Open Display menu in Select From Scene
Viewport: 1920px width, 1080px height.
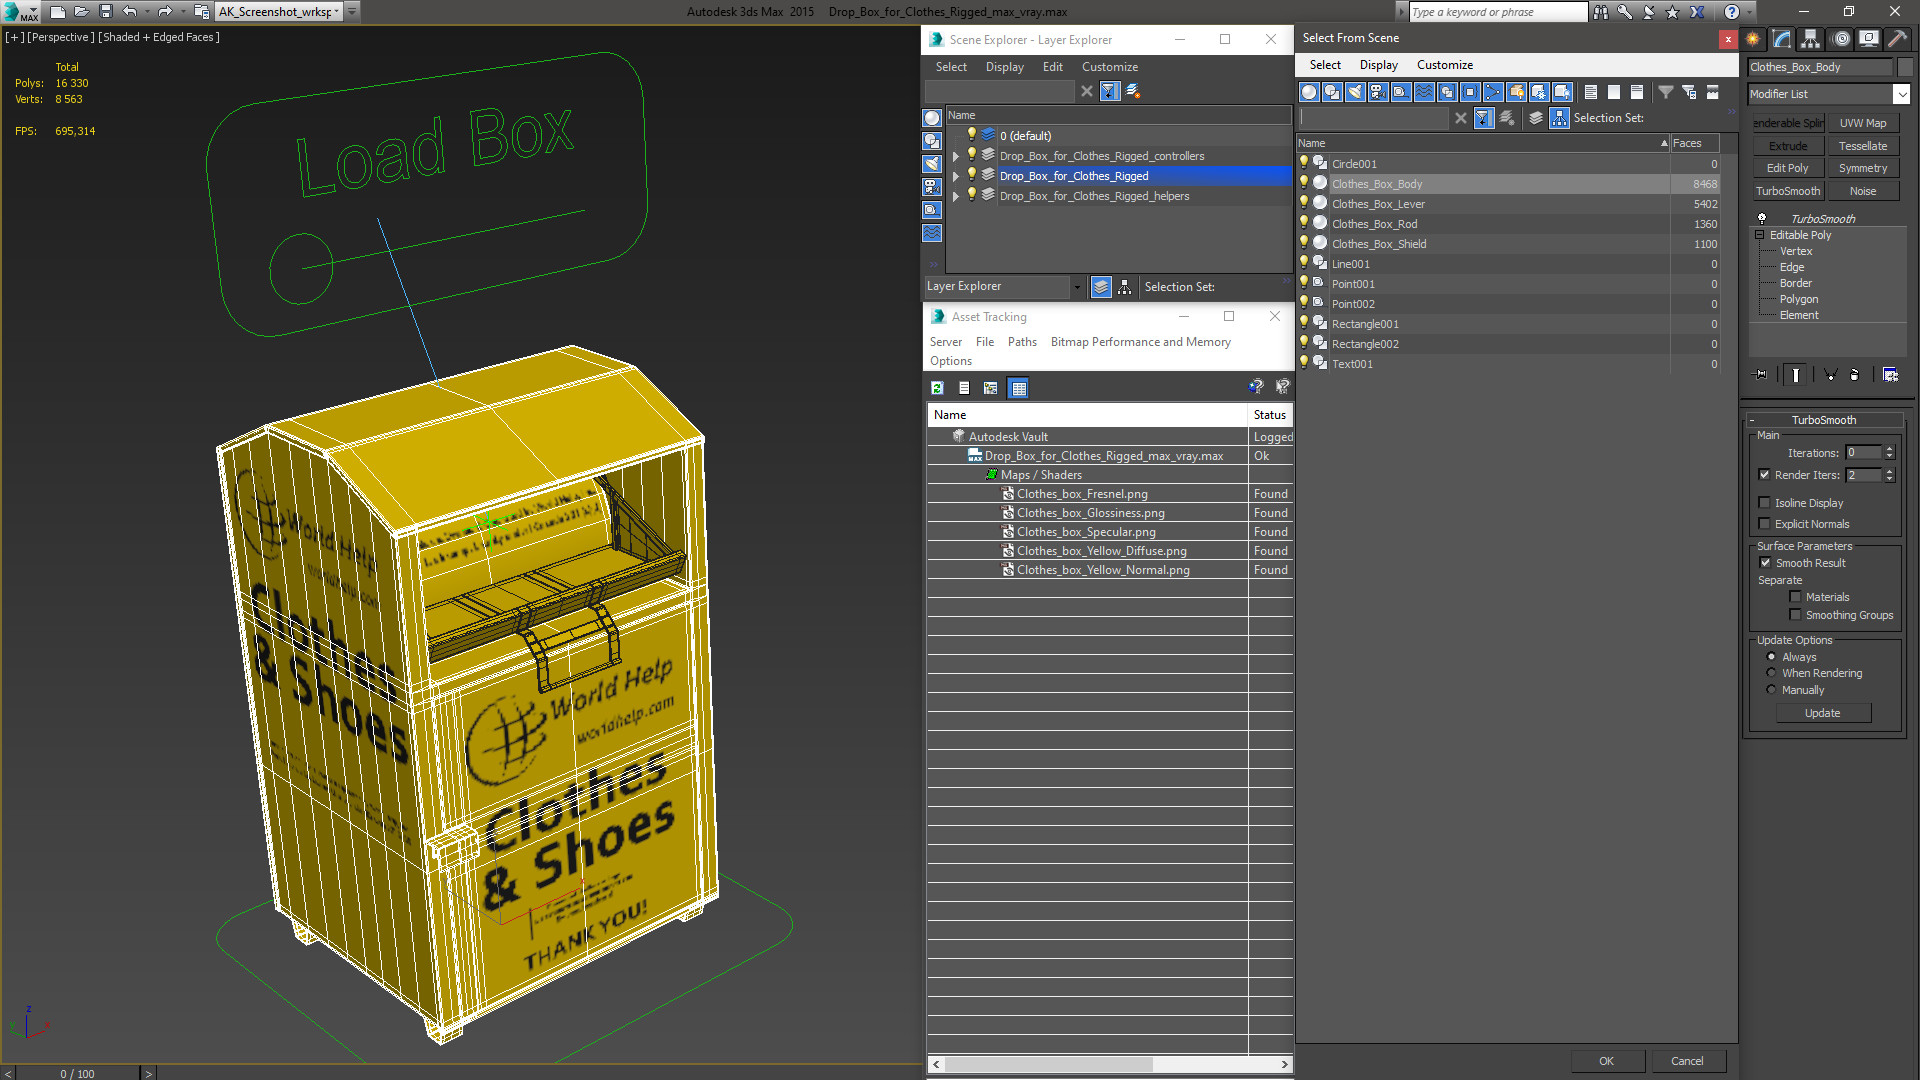[x=1378, y=65]
